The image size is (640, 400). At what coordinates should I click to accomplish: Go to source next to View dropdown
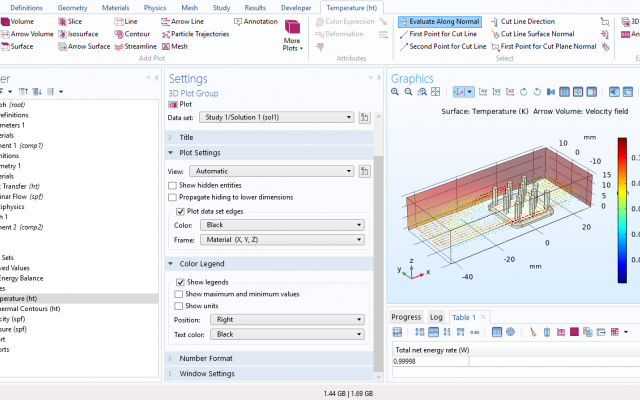[x=364, y=171]
